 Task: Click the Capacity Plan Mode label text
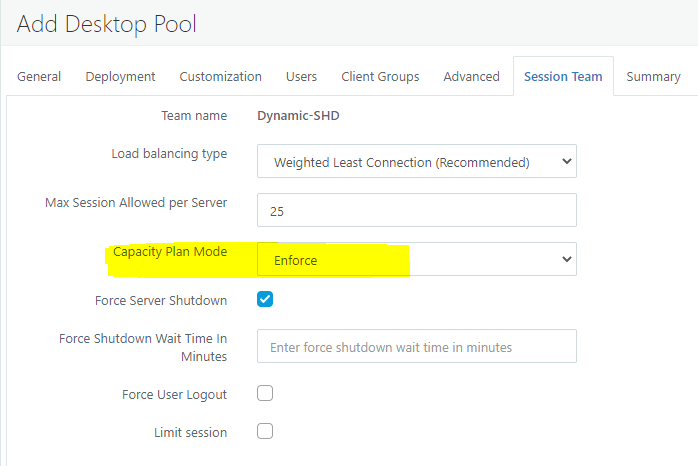[x=169, y=252]
